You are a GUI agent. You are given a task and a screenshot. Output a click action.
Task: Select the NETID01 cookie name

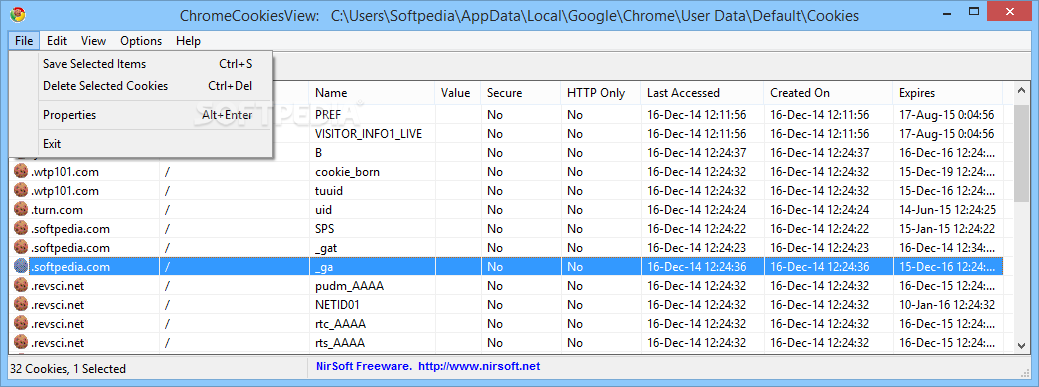(x=338, y=305)
